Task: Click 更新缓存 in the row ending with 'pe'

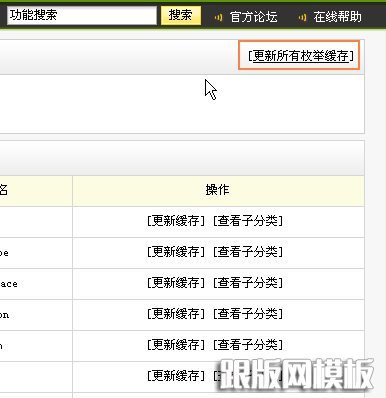Action: [176, 252]
